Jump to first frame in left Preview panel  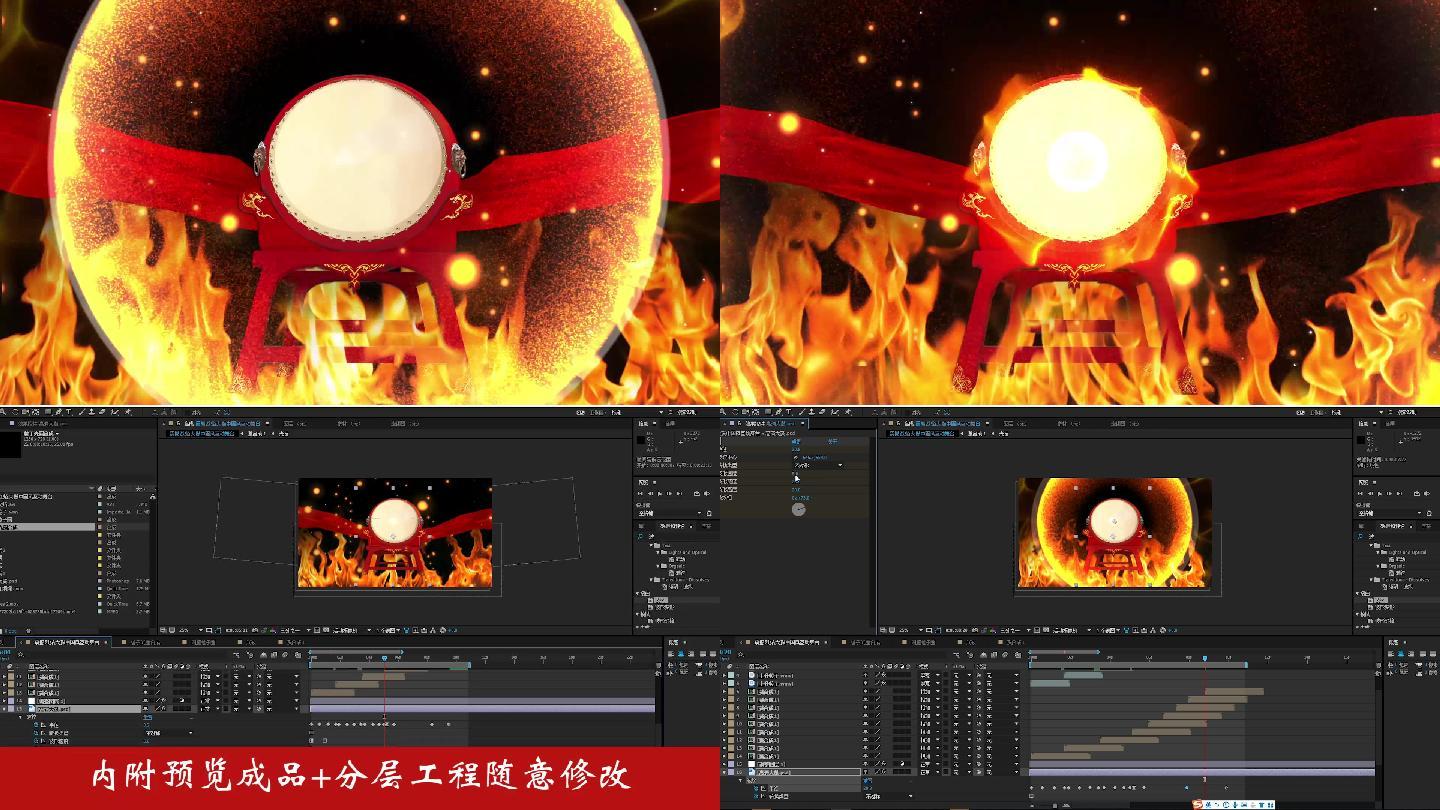click(640, 494)
